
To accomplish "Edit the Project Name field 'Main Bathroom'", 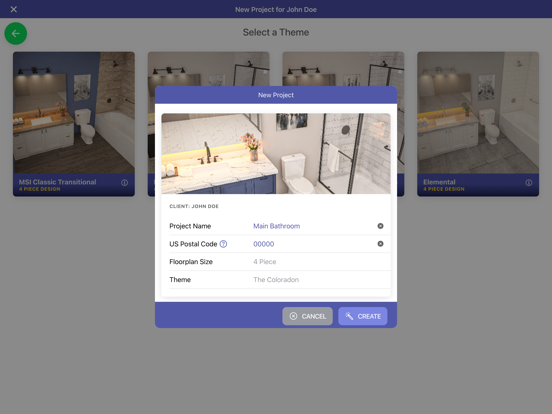I will click(277, 226).
